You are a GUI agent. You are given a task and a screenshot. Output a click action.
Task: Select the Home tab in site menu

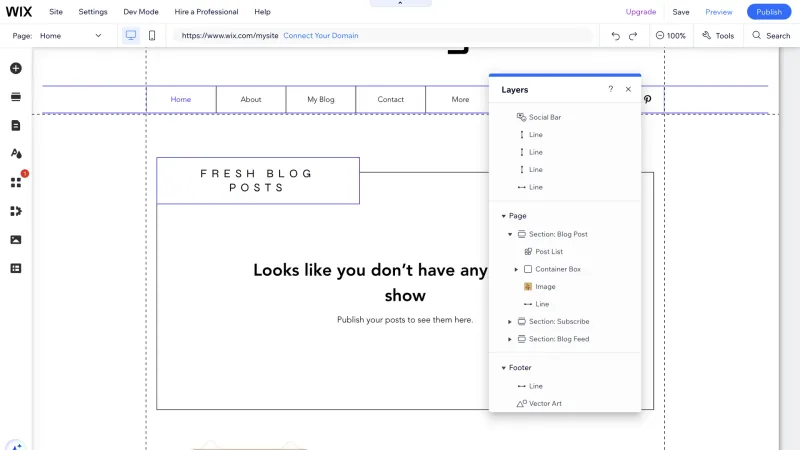(x=181, y=99)
